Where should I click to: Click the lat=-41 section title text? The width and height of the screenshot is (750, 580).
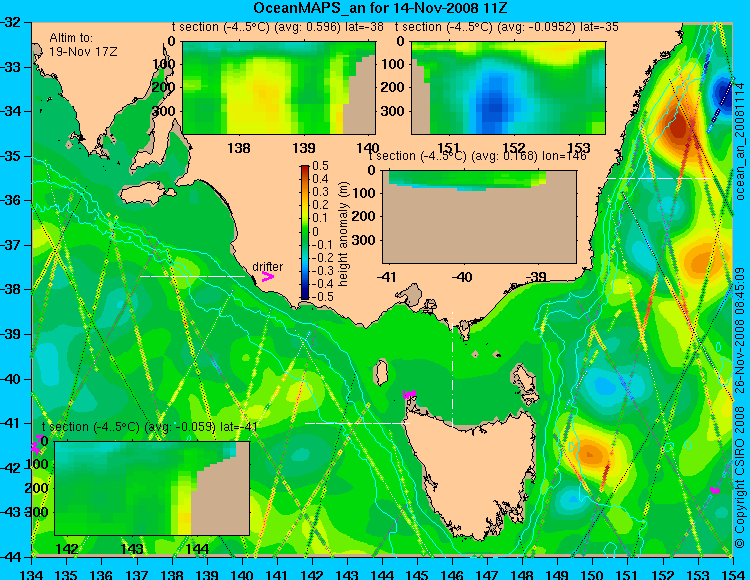150,427
